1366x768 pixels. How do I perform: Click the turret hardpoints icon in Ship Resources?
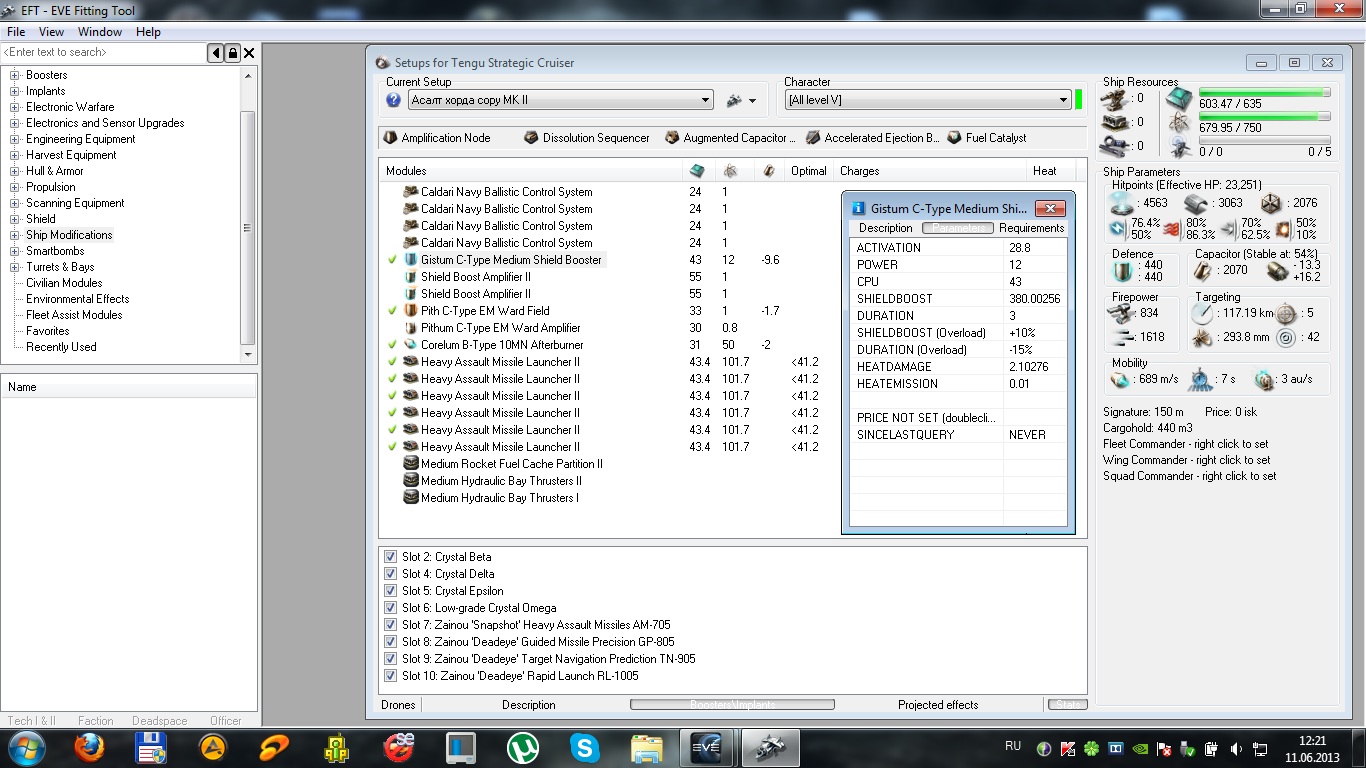point(1115,99)
